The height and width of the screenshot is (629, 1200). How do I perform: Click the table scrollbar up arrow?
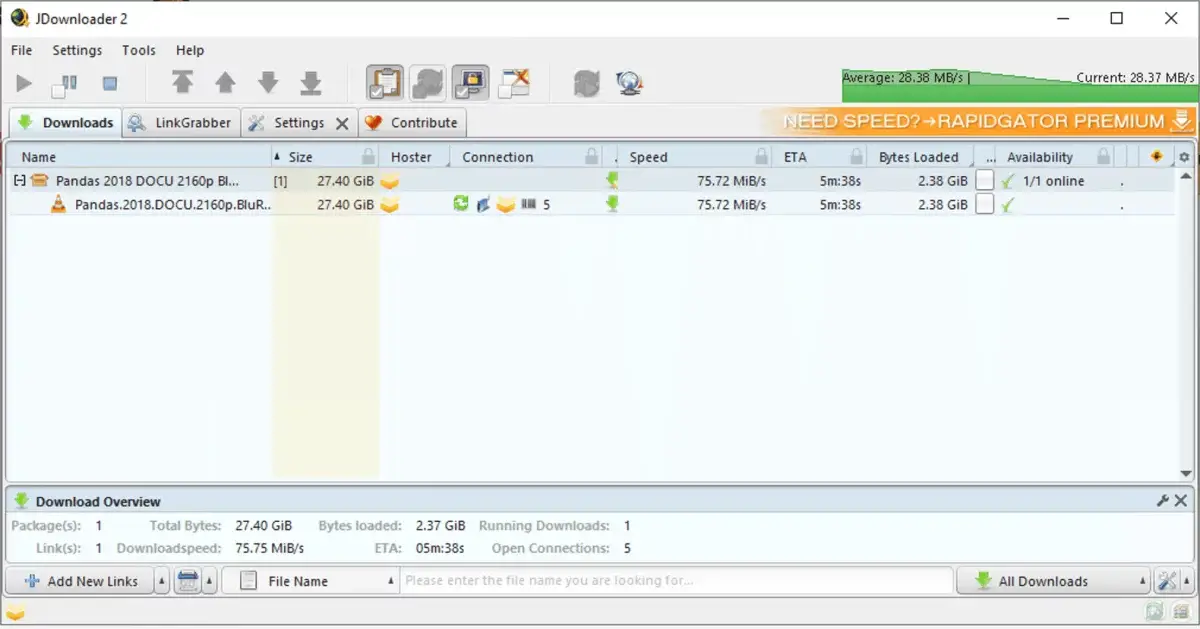tap(1186, 176)
